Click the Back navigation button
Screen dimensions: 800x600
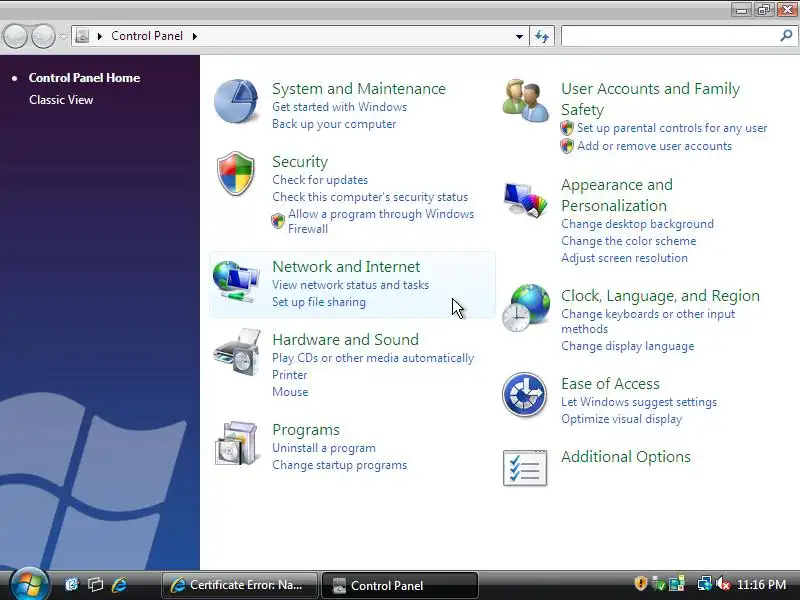tap(15, 36)
